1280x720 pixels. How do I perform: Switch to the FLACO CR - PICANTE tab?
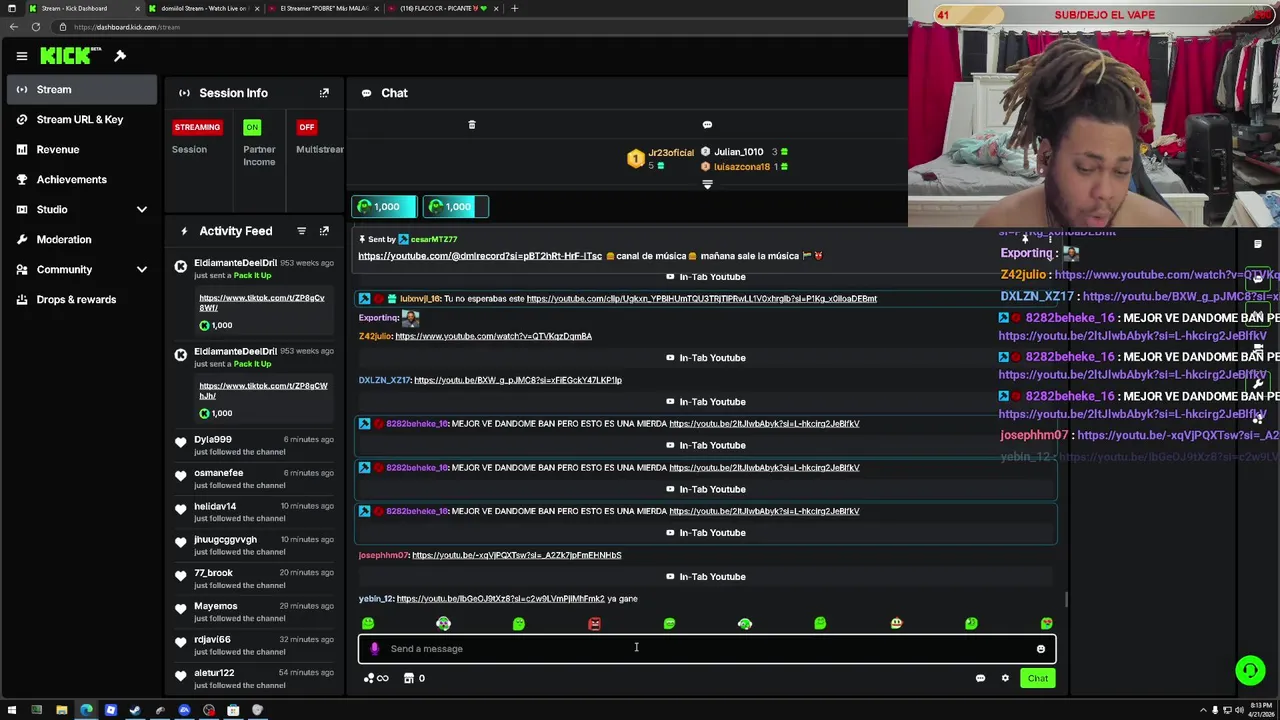(442, 8)
